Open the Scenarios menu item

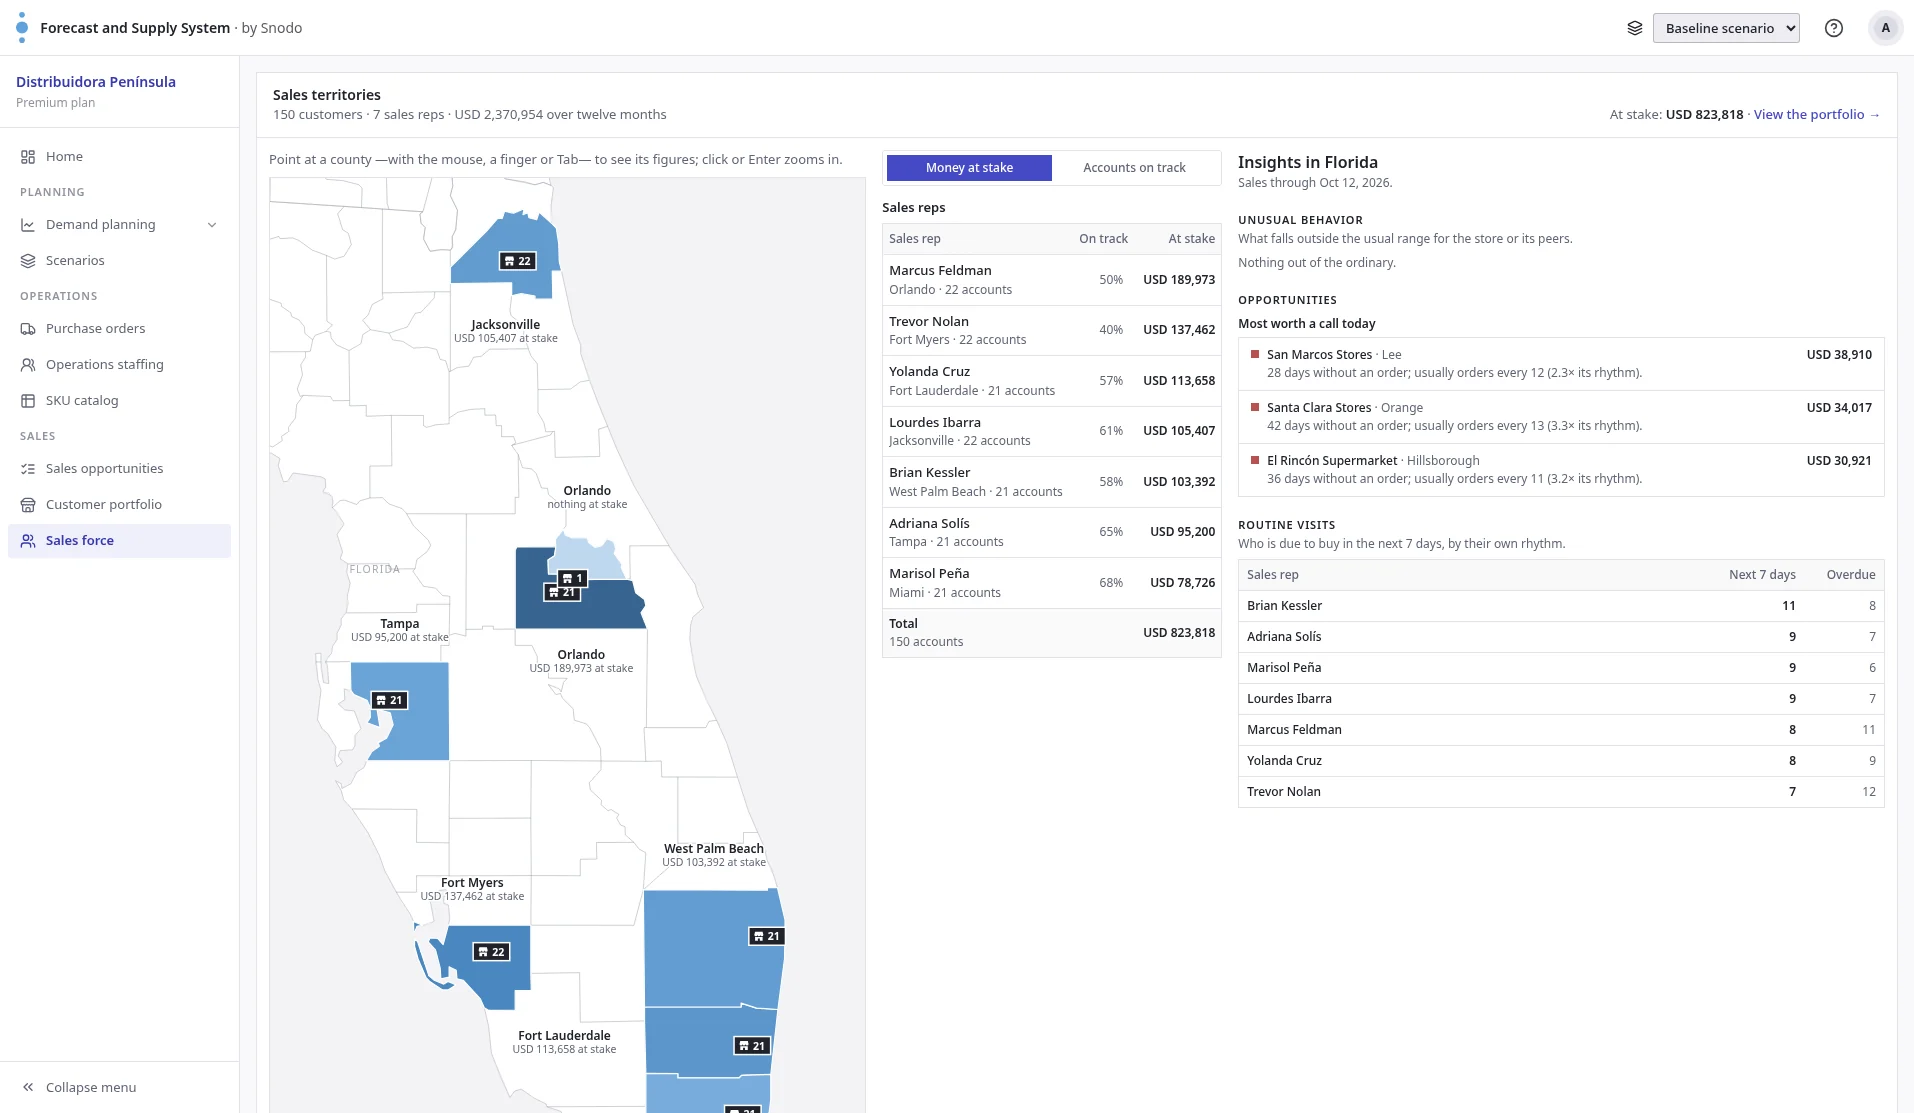click(x=119, y=261)
